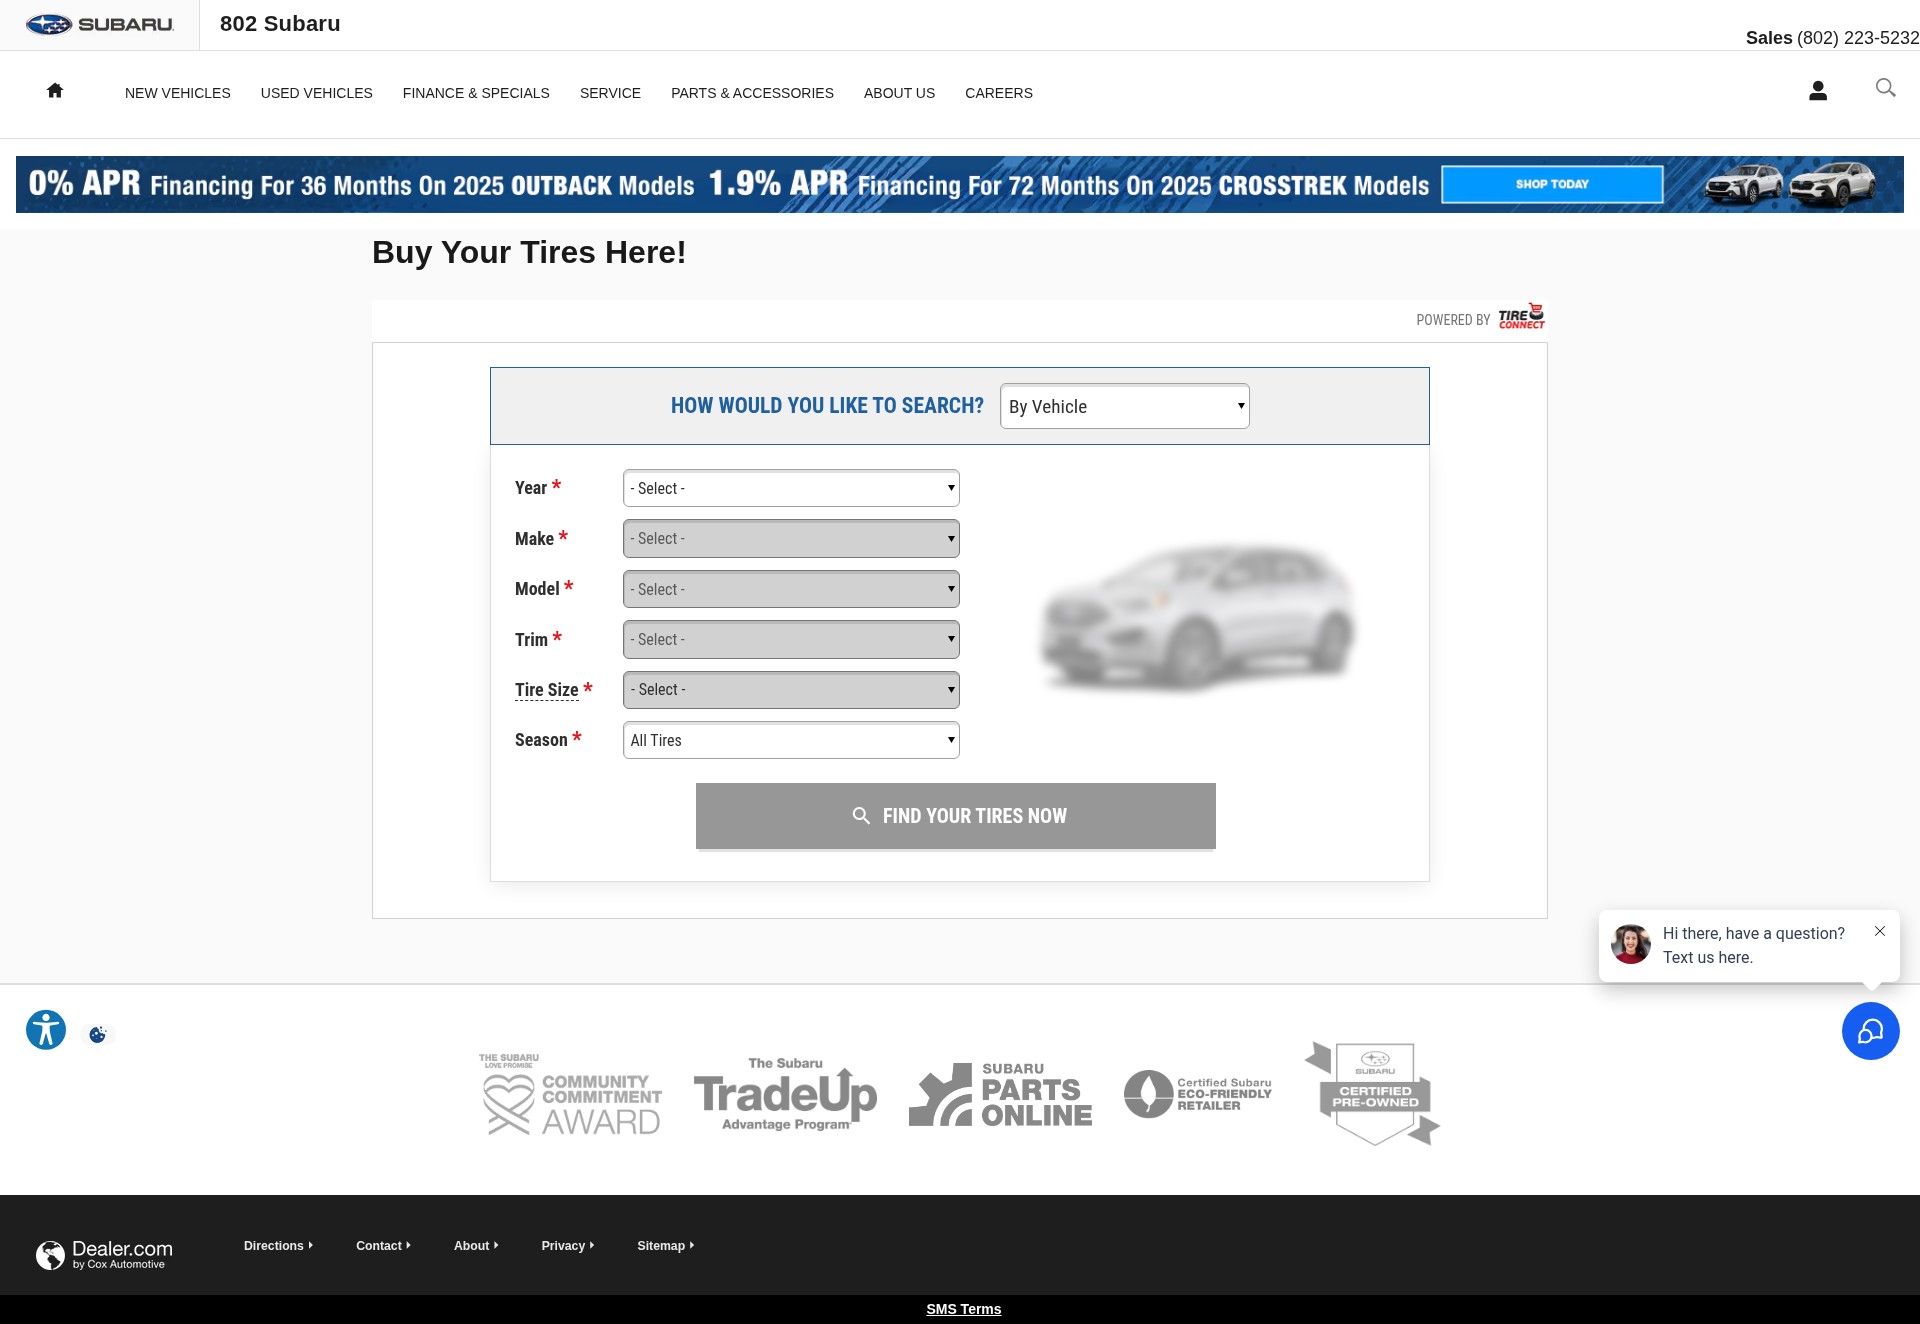Image resolution: width=1920 pixels, height=1324 pixels.
Task: Click the Tire Connect logo
Action: coord(1521,317)
